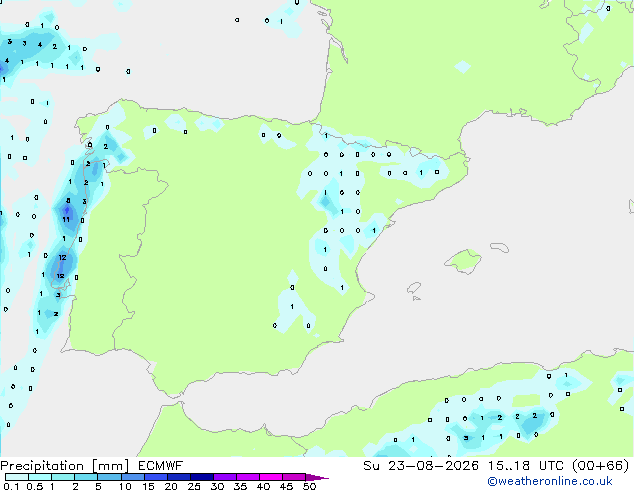This screenshot has height=490, width=634.
Task: Click the Ibiza island outline
Action: [414, 288]
